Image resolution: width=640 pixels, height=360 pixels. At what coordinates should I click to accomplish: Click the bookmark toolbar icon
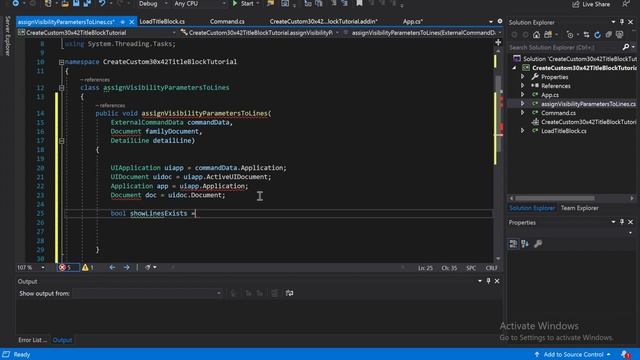359,4
